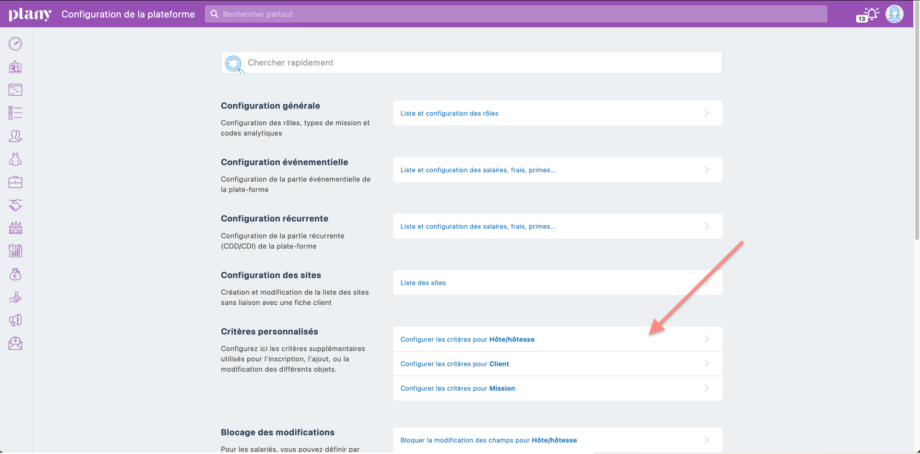Expand the Configuration récurrente salaries row chevron
Screen dimensions: 920x454
(707, 226)
